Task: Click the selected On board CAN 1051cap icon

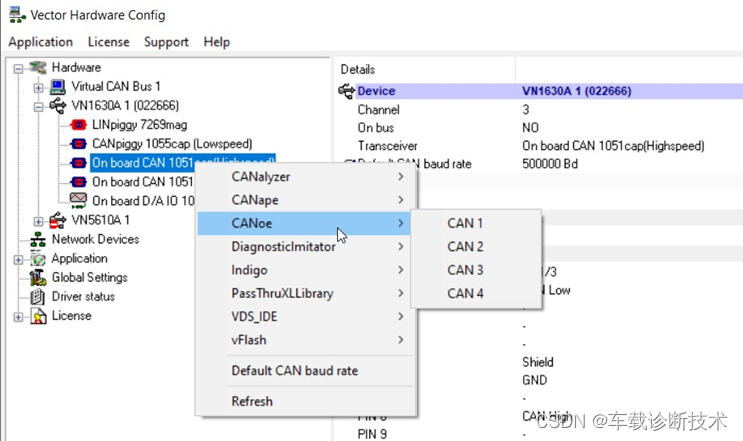Action: [x=79, y=163]
